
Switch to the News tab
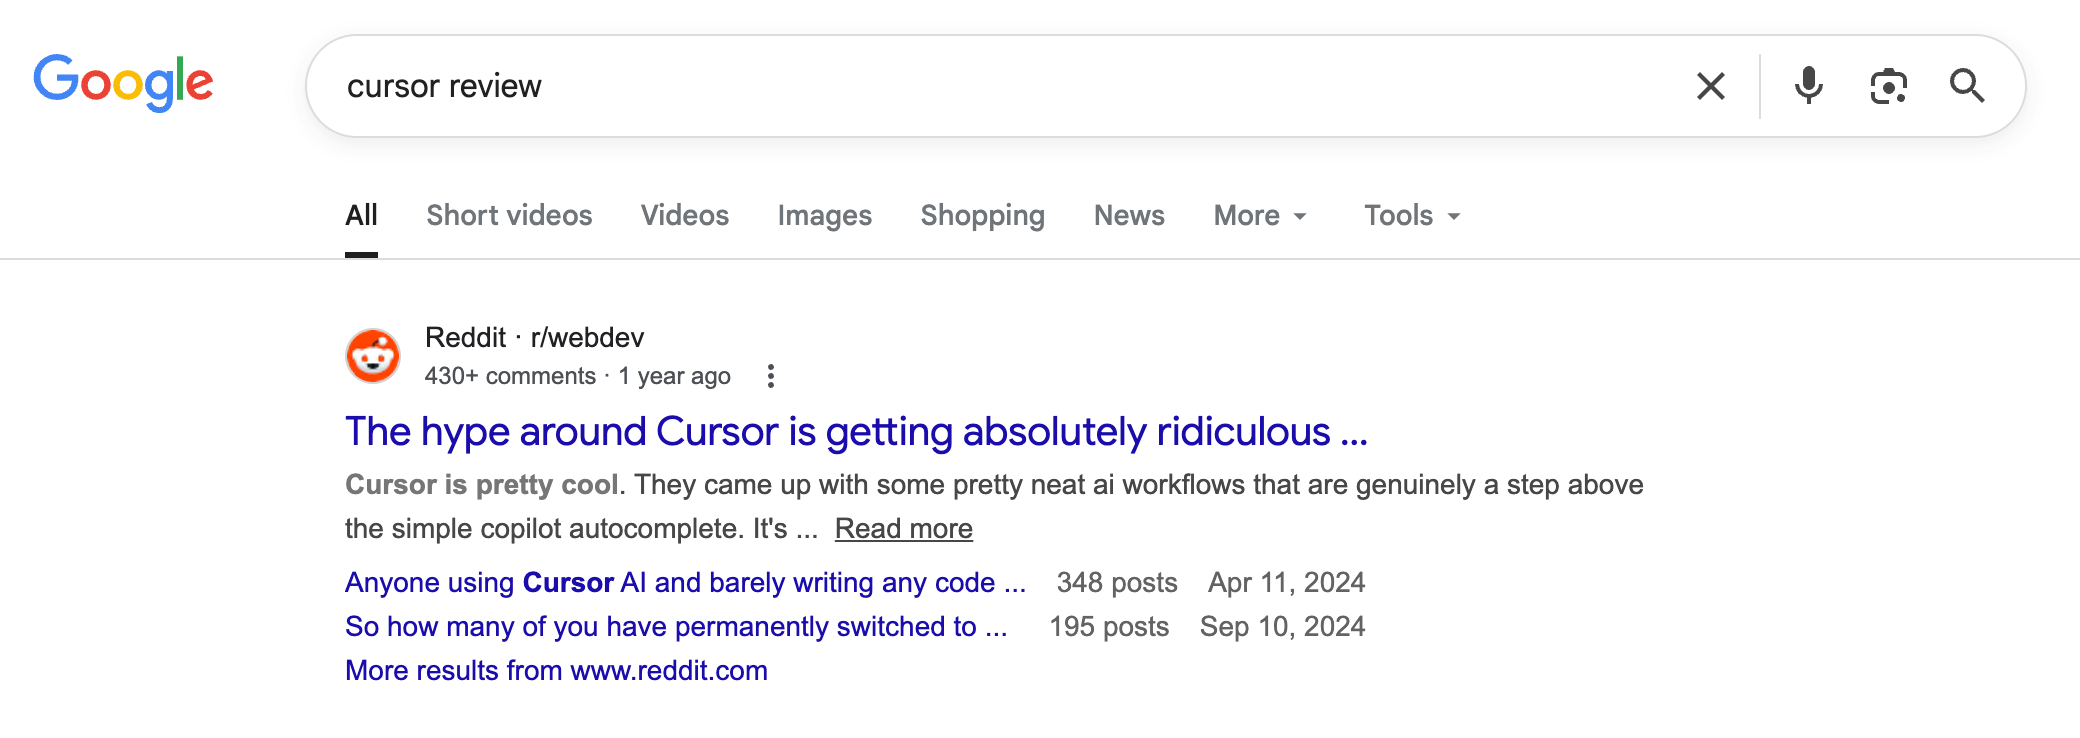(1129, 215)
